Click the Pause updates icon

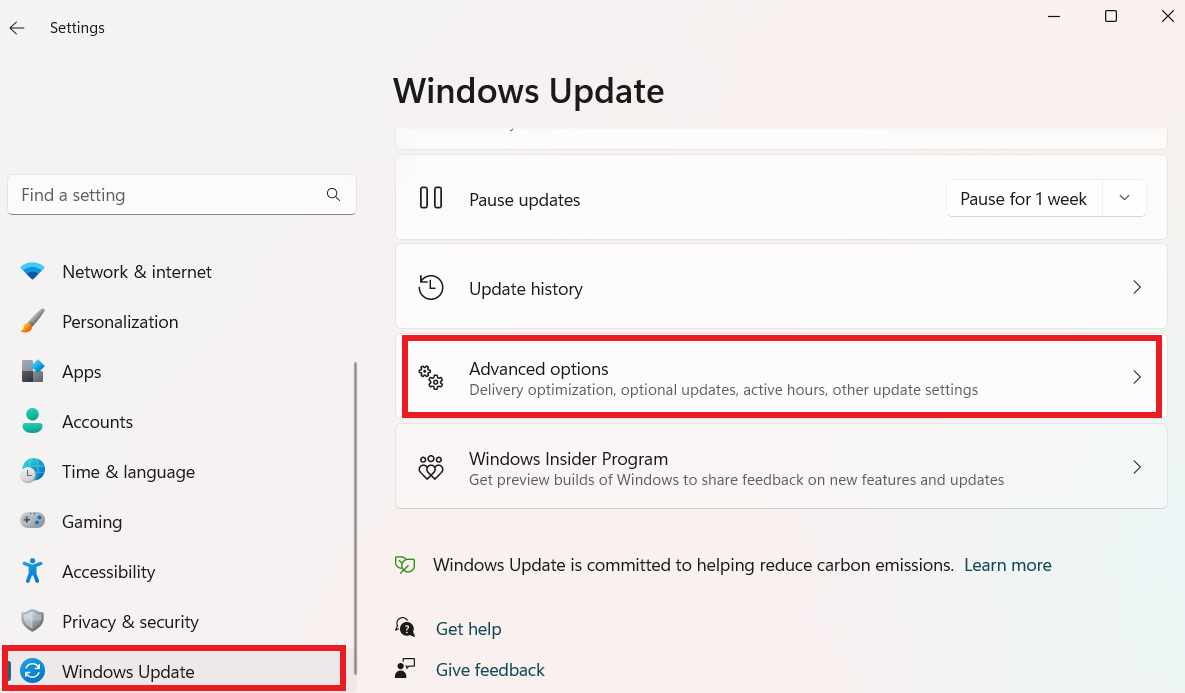[x=431, y=198]
